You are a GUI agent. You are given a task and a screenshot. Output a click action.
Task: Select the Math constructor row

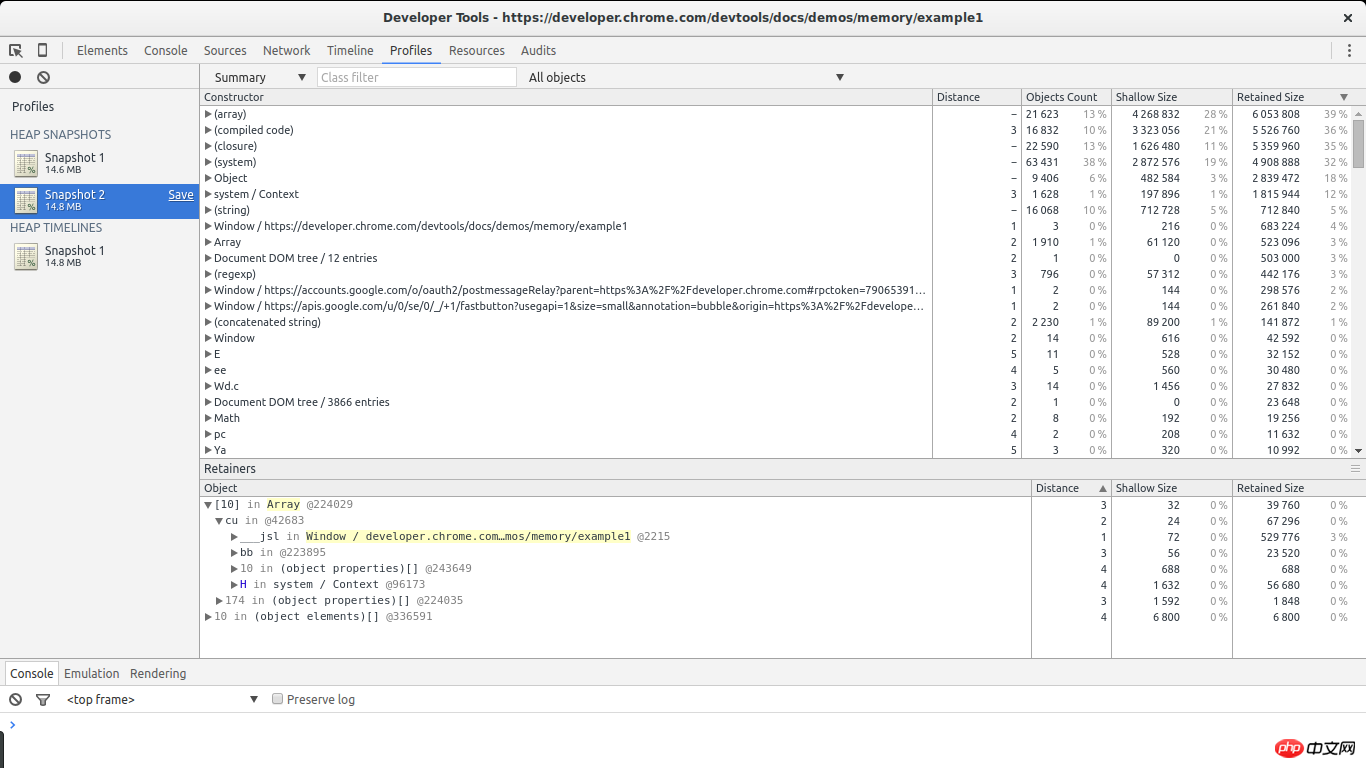tap(776, 418)
